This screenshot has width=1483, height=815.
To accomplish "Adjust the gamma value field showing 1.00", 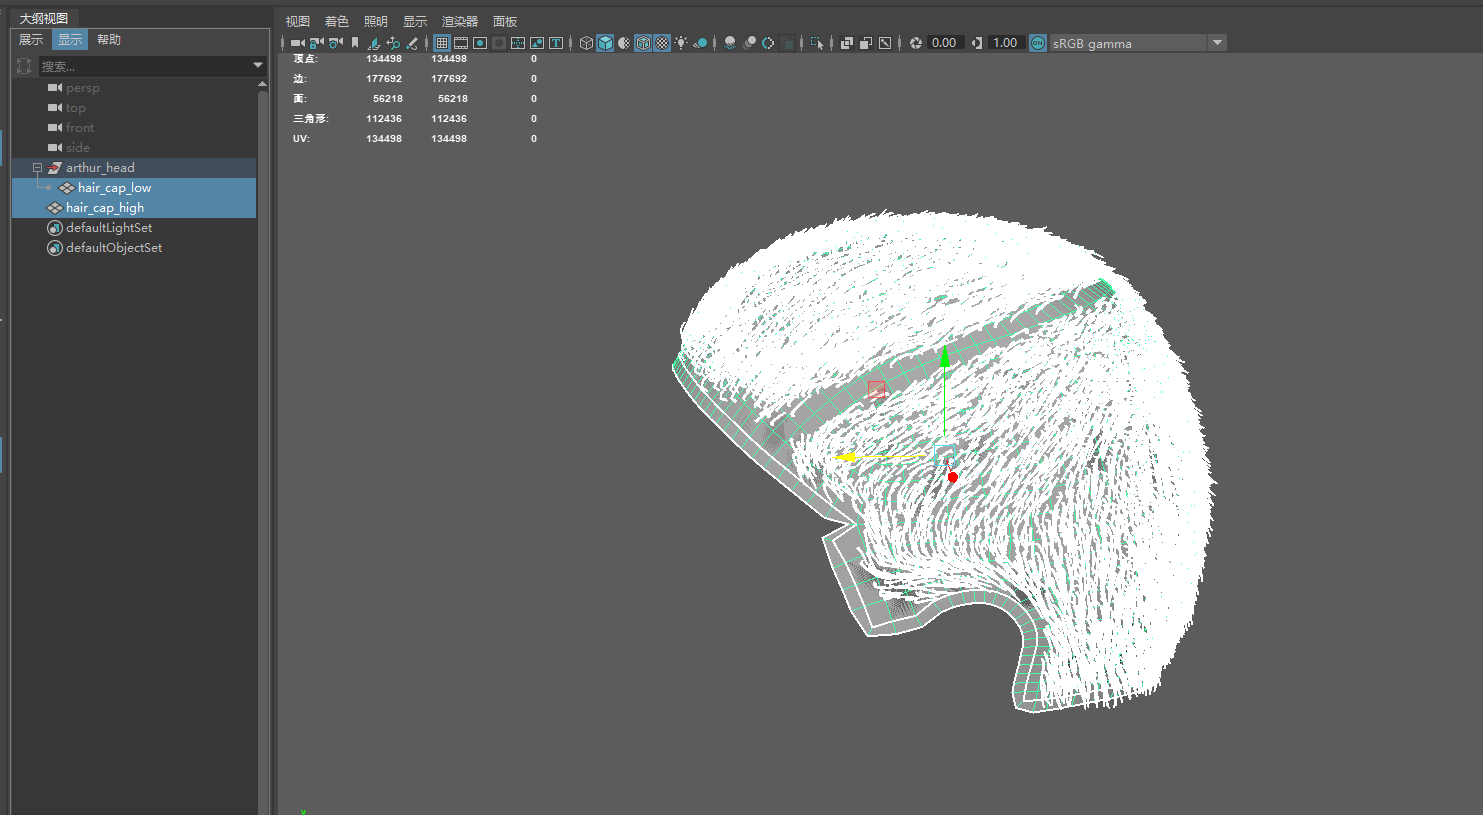I will [x=1003, y=43].
